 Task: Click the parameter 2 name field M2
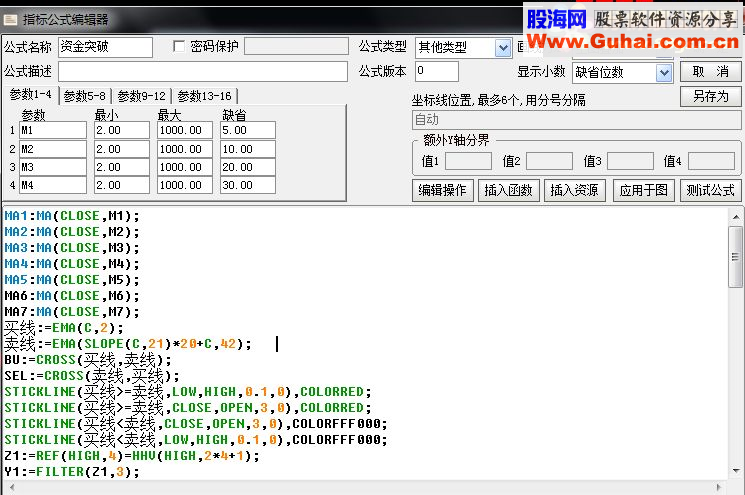point(53,149)
